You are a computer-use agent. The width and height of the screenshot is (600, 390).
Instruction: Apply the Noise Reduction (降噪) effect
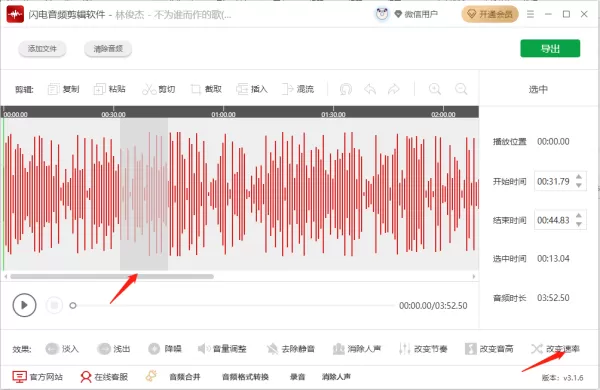165,349
